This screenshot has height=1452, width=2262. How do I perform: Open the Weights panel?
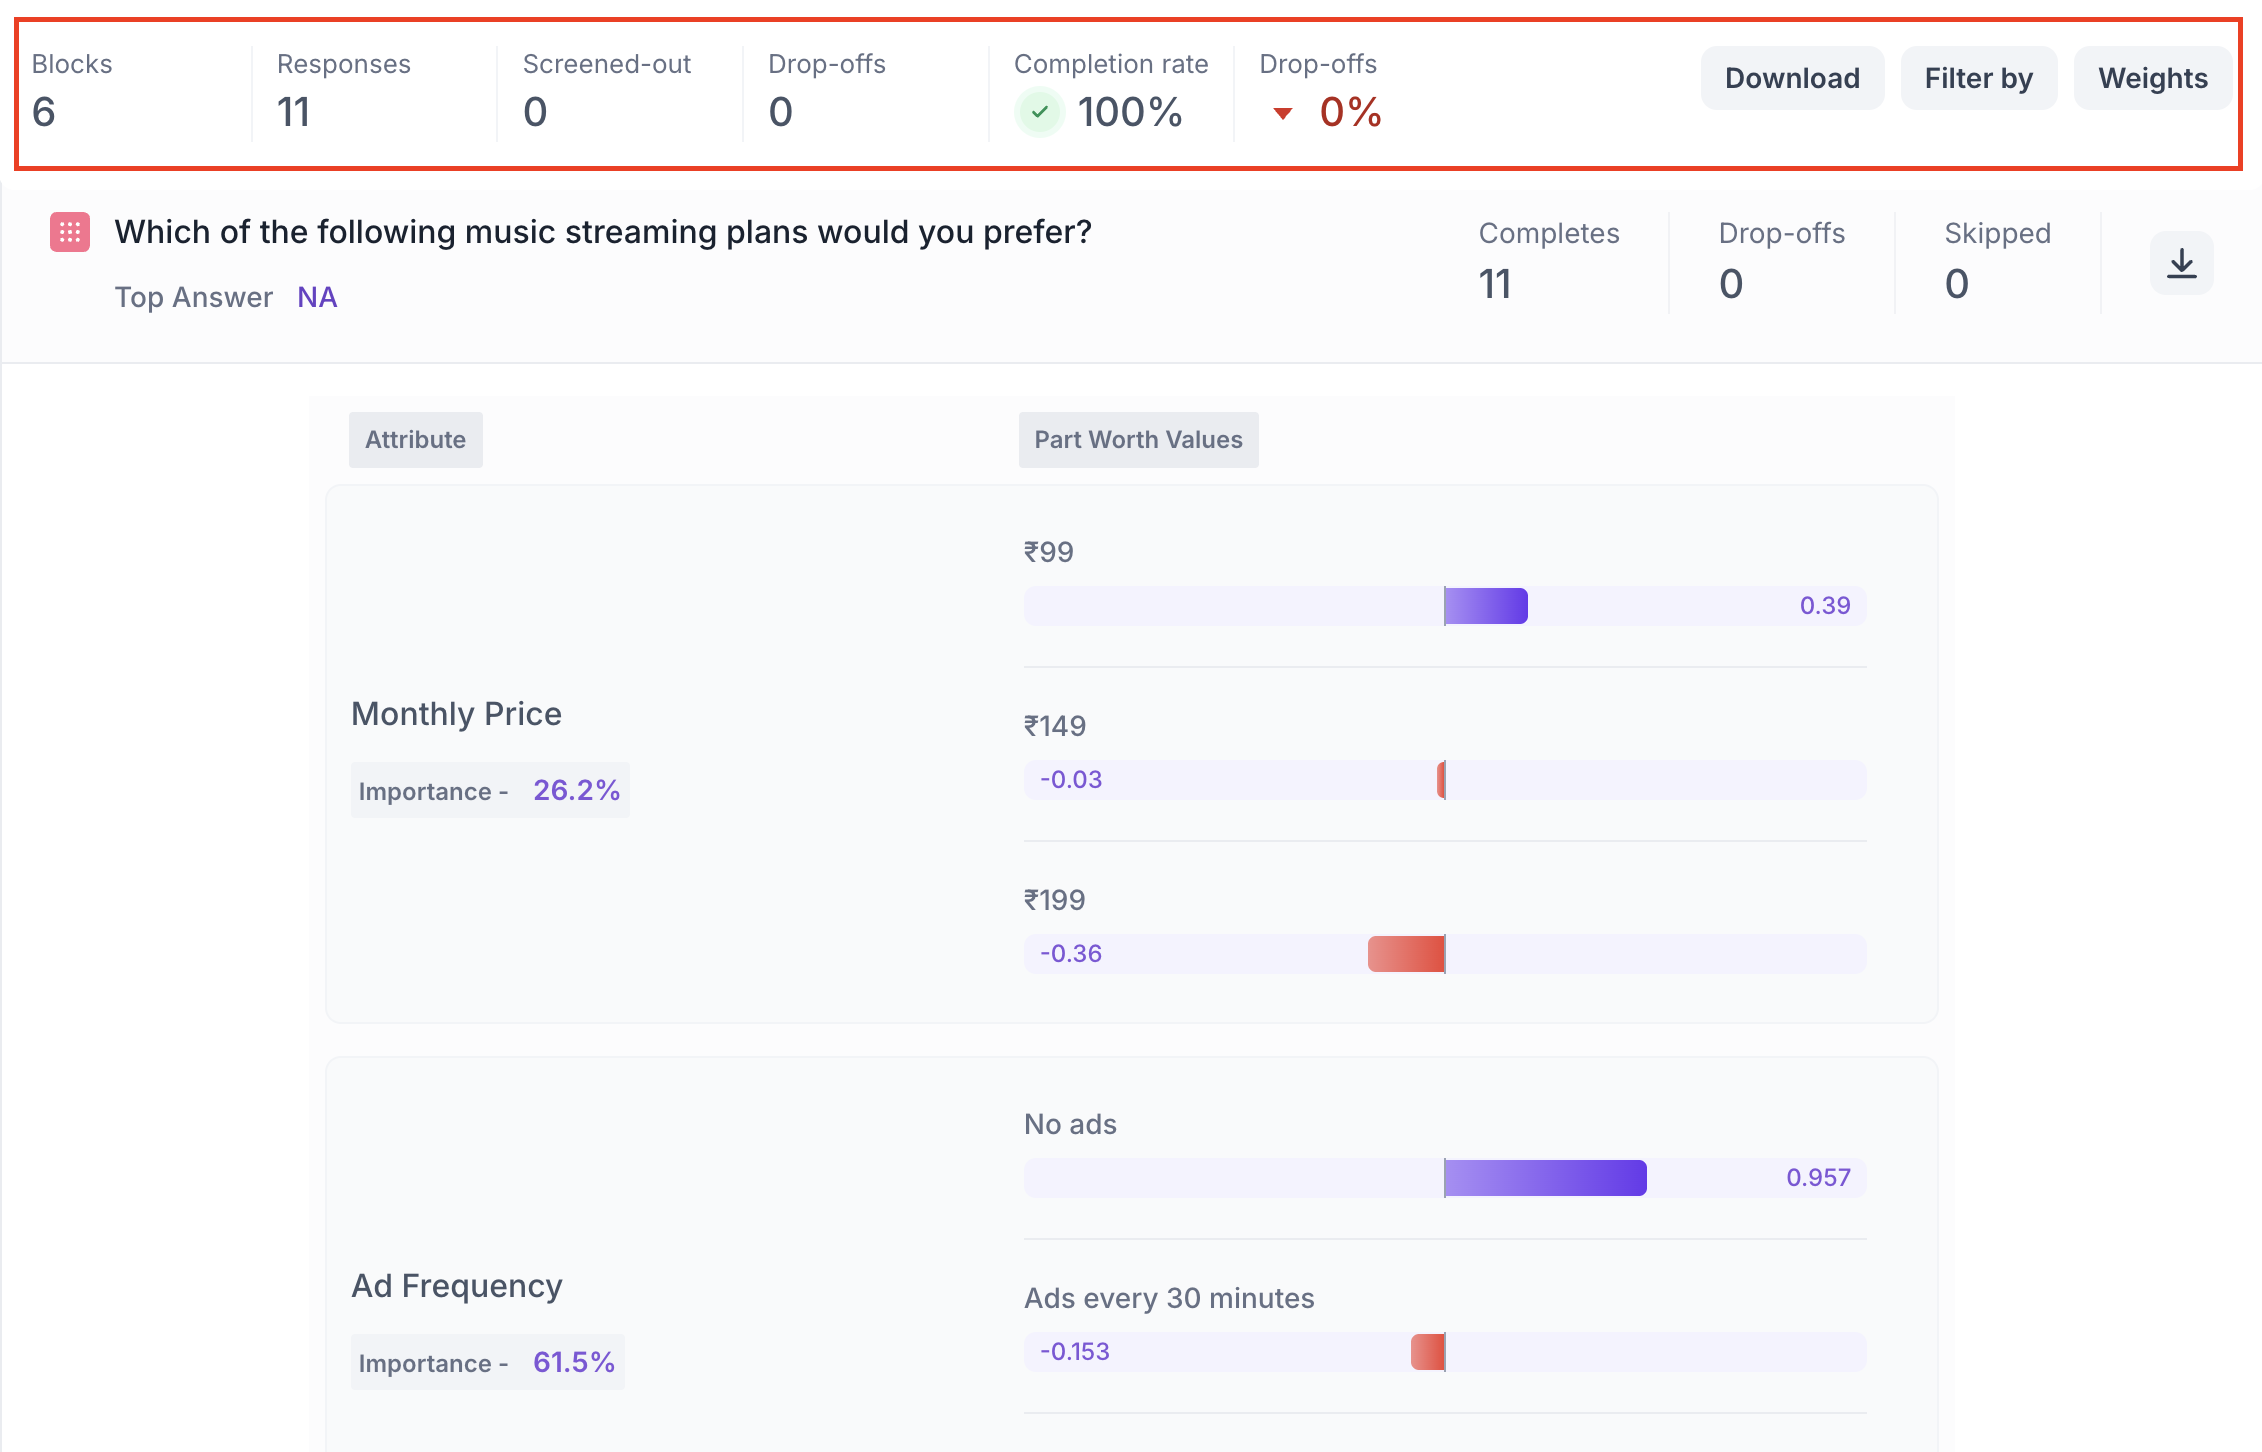coord(2152,78)
